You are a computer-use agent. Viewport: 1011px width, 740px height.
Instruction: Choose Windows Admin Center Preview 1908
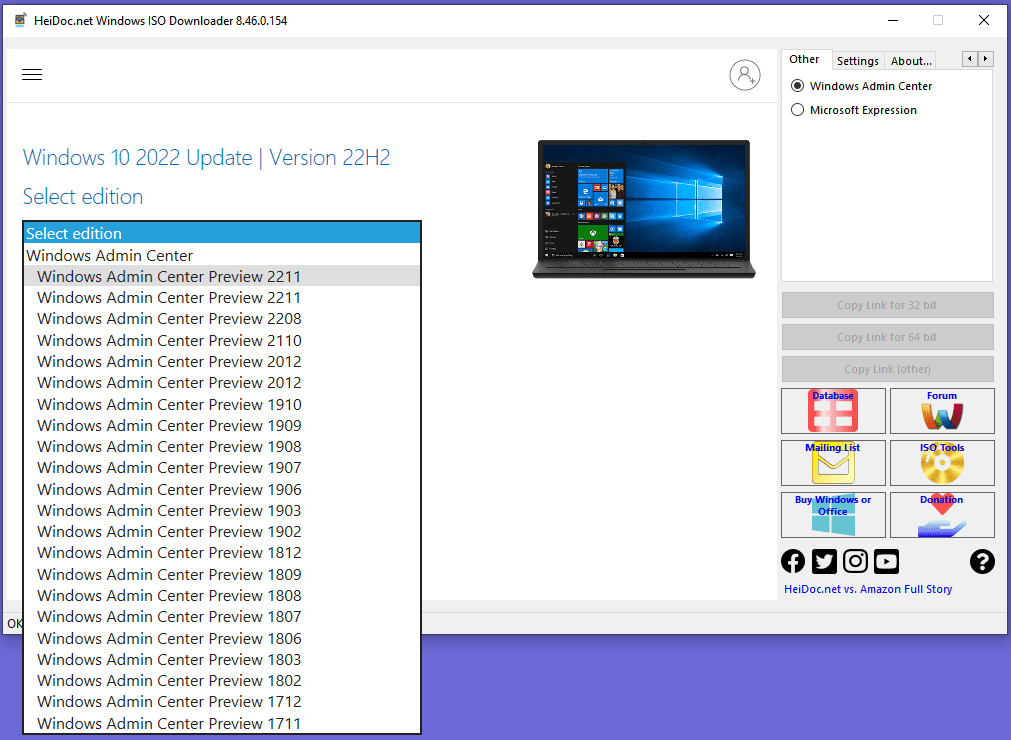click(222, 447)
